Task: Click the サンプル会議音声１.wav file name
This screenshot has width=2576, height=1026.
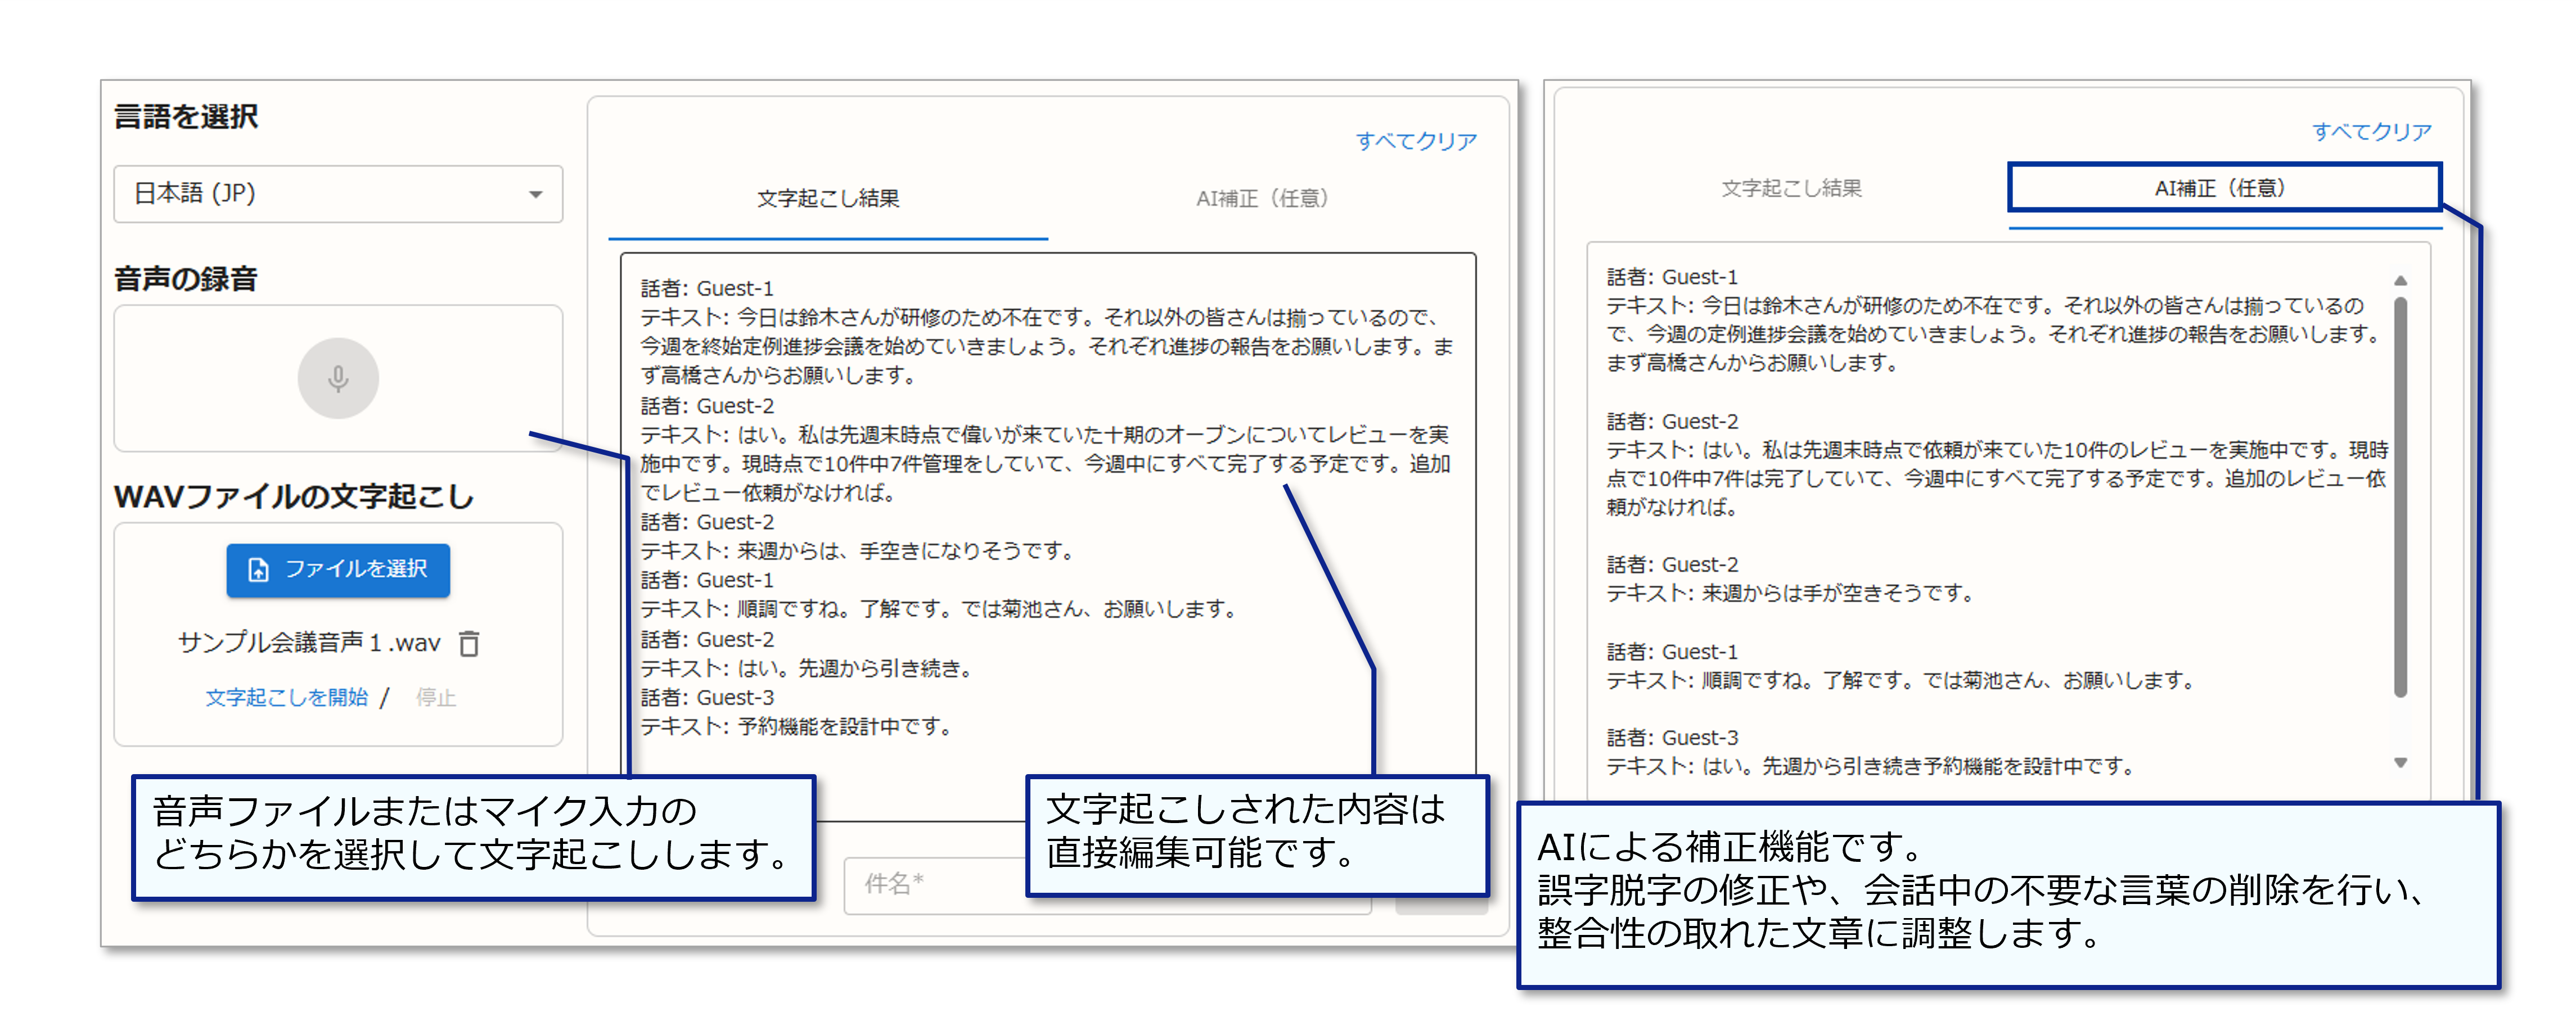Action: 309,643
